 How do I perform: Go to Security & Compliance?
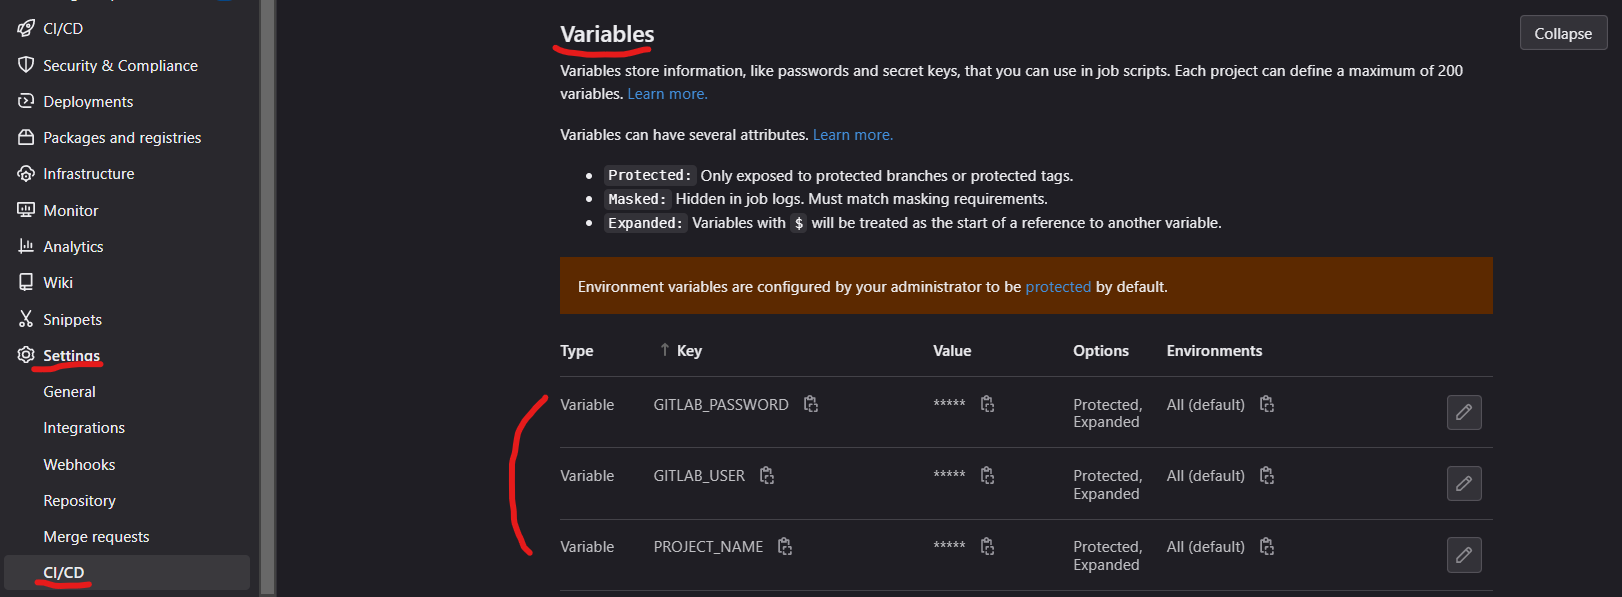coord(120,66)
